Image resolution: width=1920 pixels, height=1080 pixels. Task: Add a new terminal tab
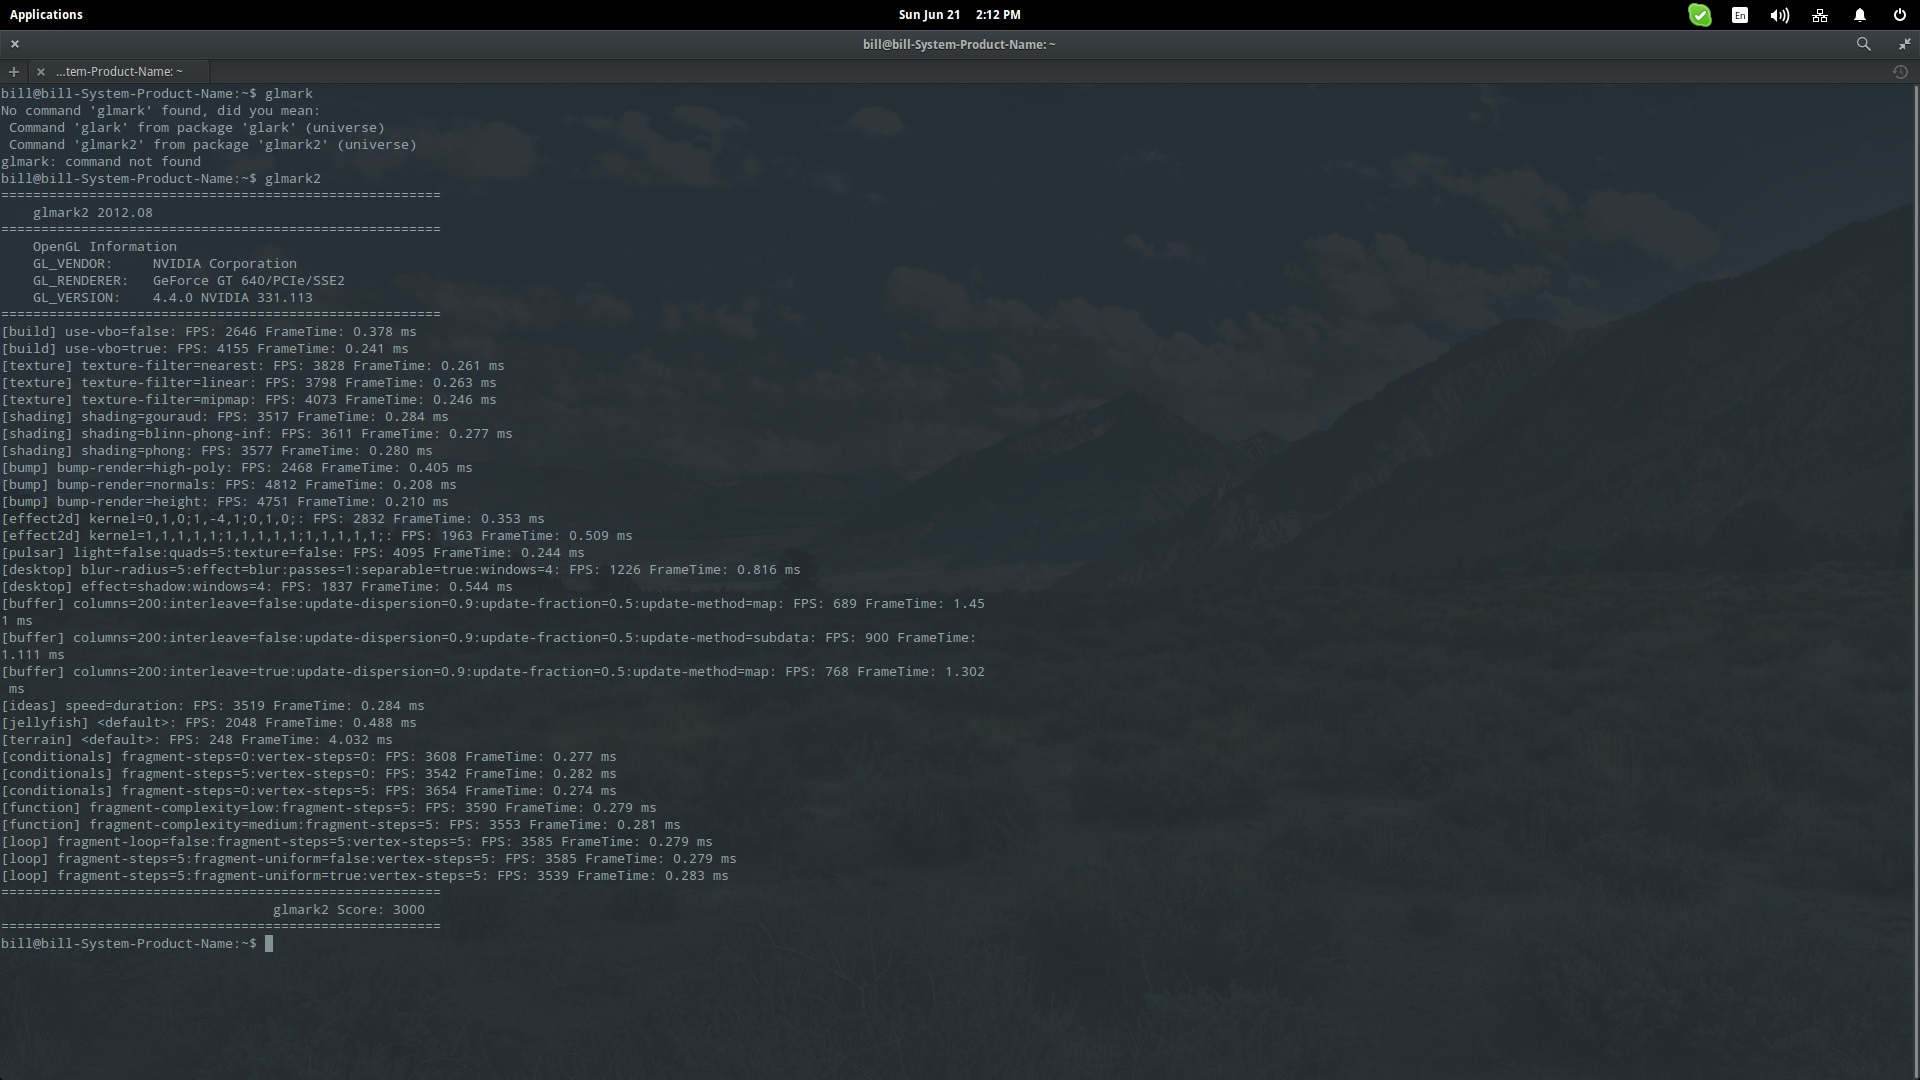pos(13,71)
